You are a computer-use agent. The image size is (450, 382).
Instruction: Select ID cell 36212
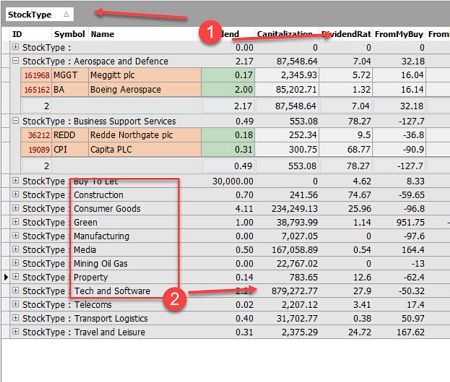coord(36,135)
